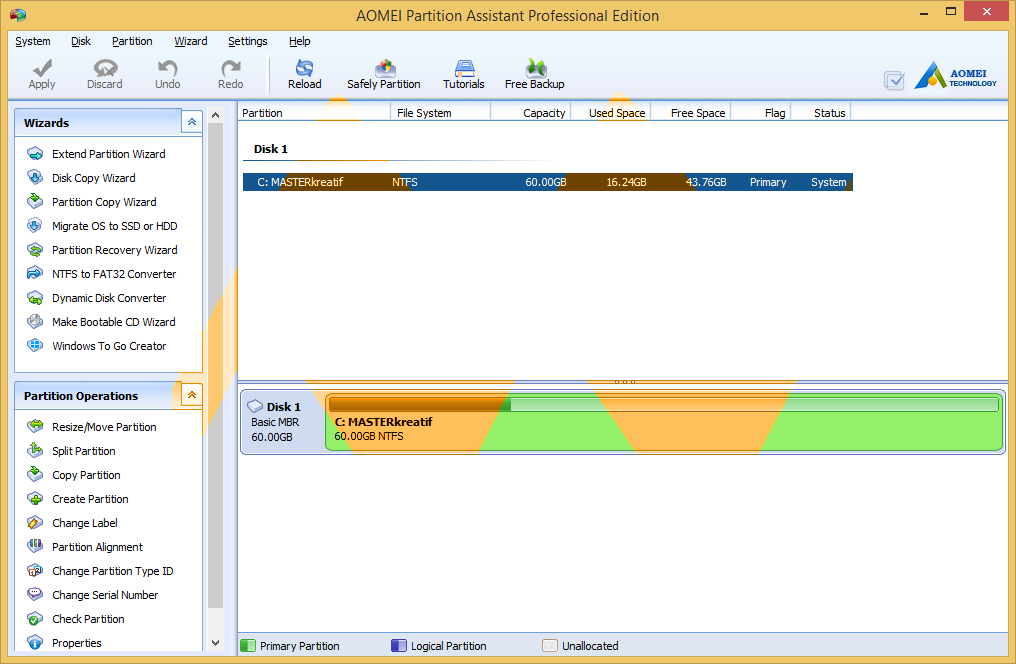
Task: Click the Apply checkmark icon
Action: tap(42, 68)
